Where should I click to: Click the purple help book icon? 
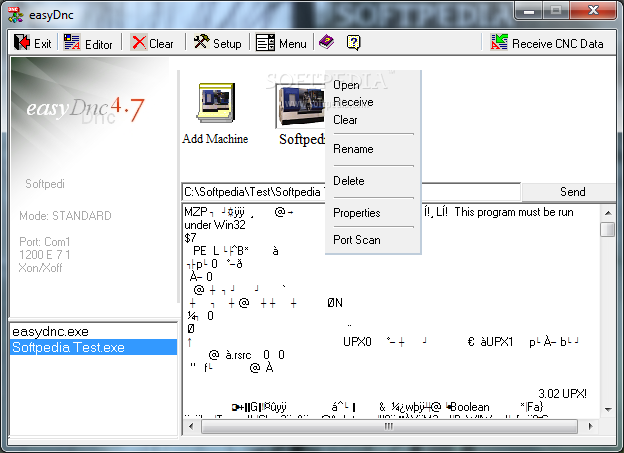click(326, 42)
